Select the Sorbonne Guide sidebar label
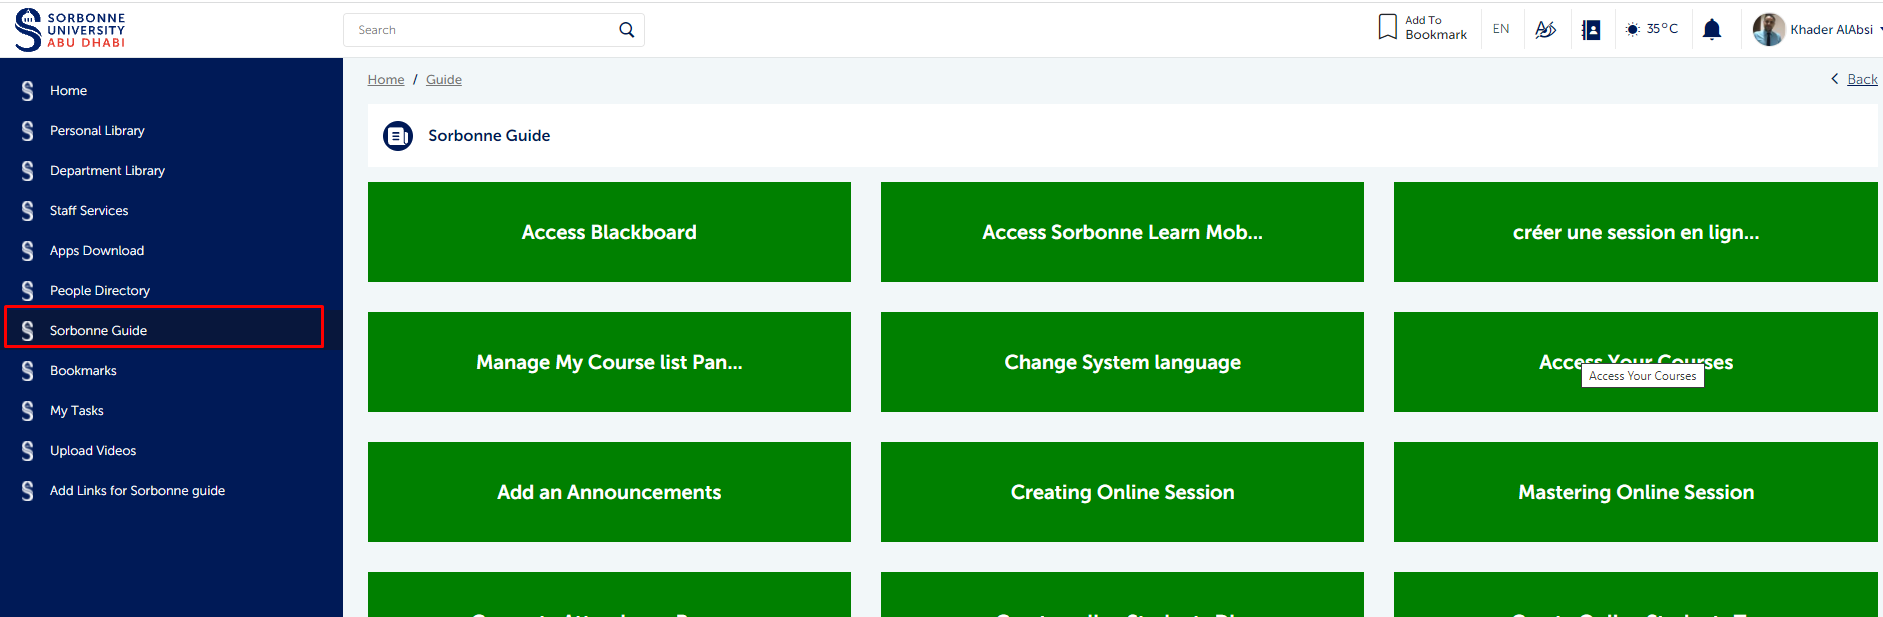The width and height of the screenshot is (1883, 617). (x=98, y=331)
